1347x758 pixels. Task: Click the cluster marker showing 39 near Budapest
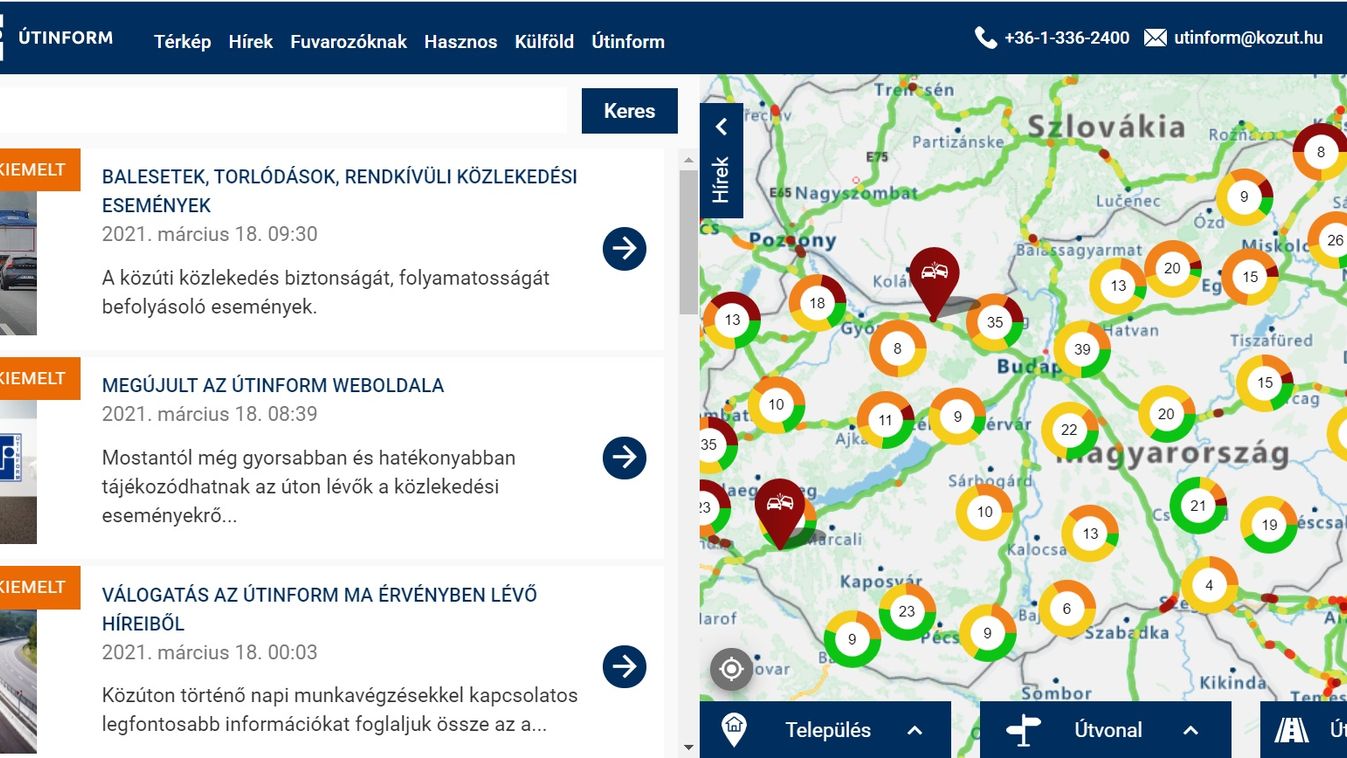pyautogui.click(x=1083, y=349)
